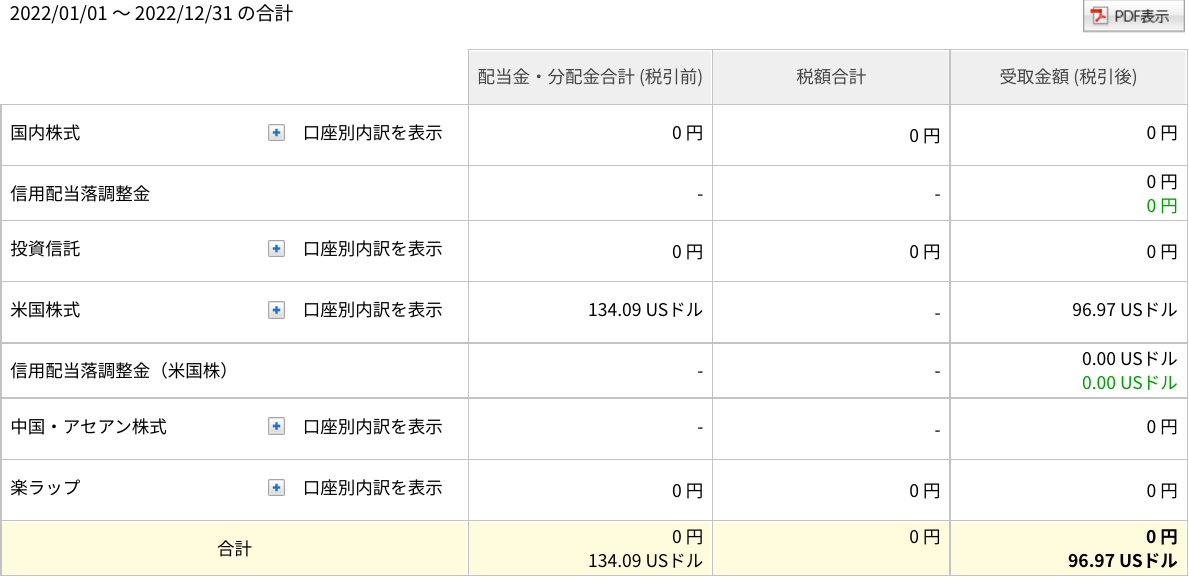The width and height of the screenshot is (1189, 579).
Task: Click the PDF表示 button
Action: point(1133,16)
